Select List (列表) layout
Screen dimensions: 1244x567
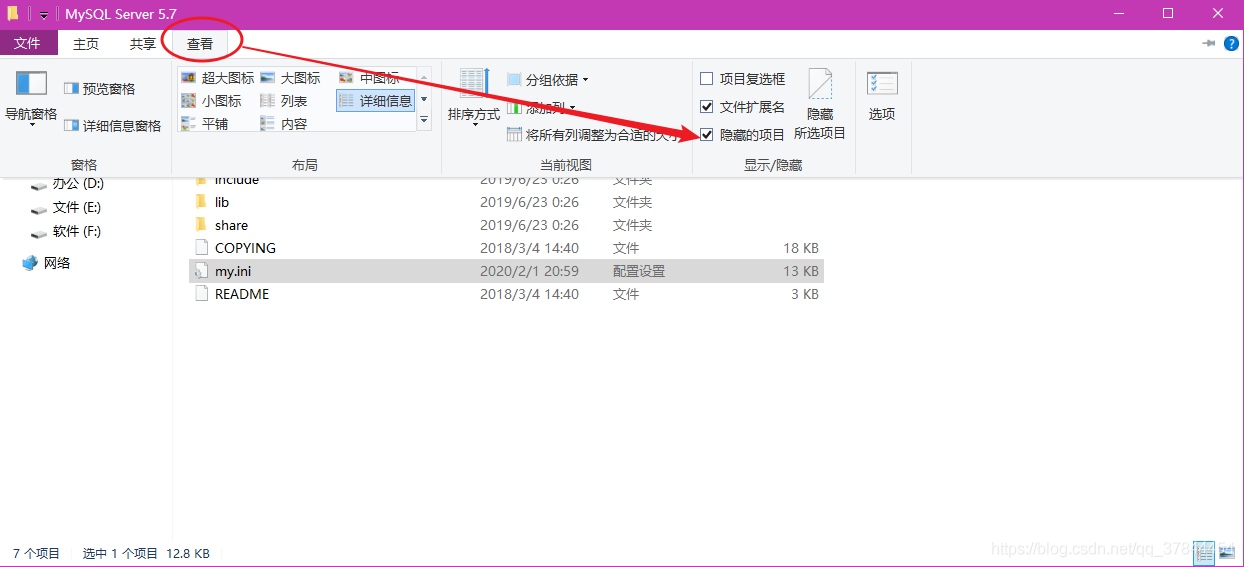coord(283,101)
